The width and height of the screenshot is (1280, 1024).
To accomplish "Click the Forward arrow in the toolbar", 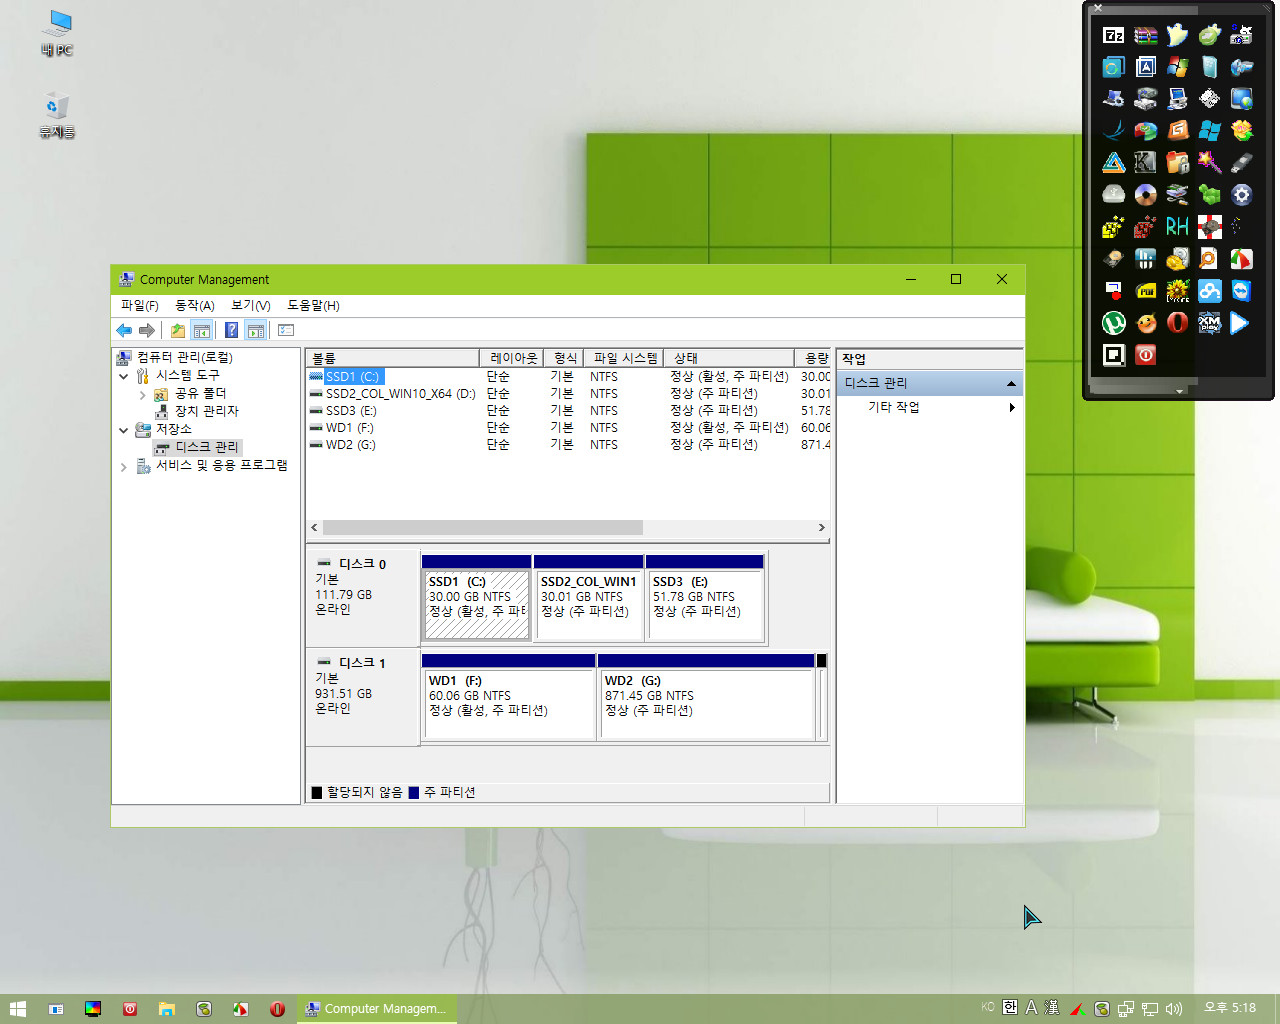I will click(147, 330).
